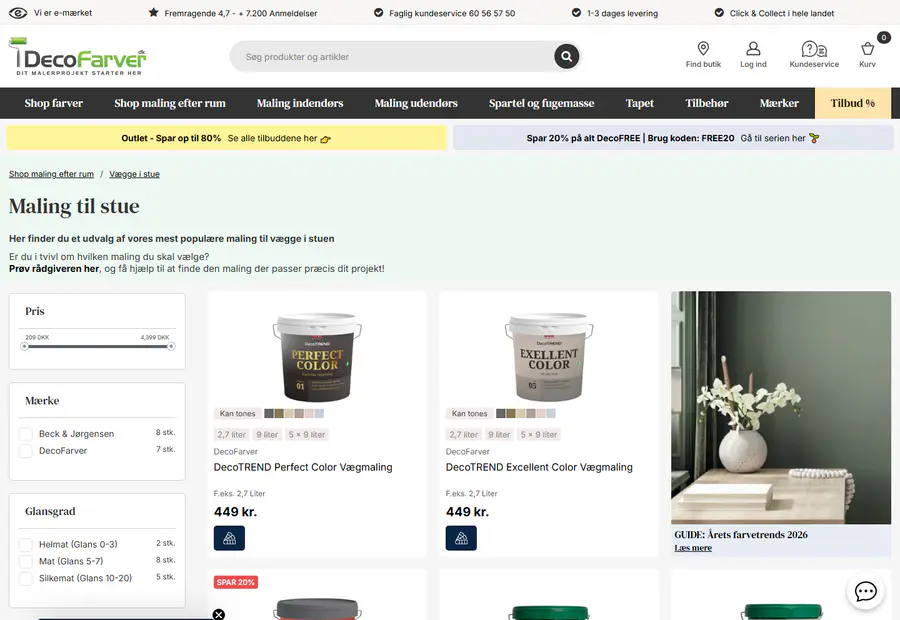Open Excellent Color paint bucket image
Screen dimensions: 900x620
click(549, 356)
